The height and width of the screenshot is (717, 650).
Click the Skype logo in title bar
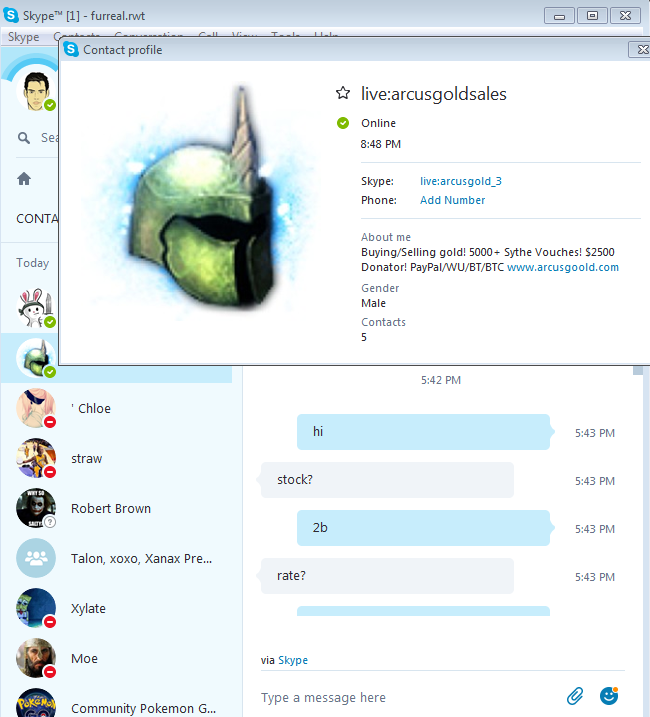tap(11, 15)
